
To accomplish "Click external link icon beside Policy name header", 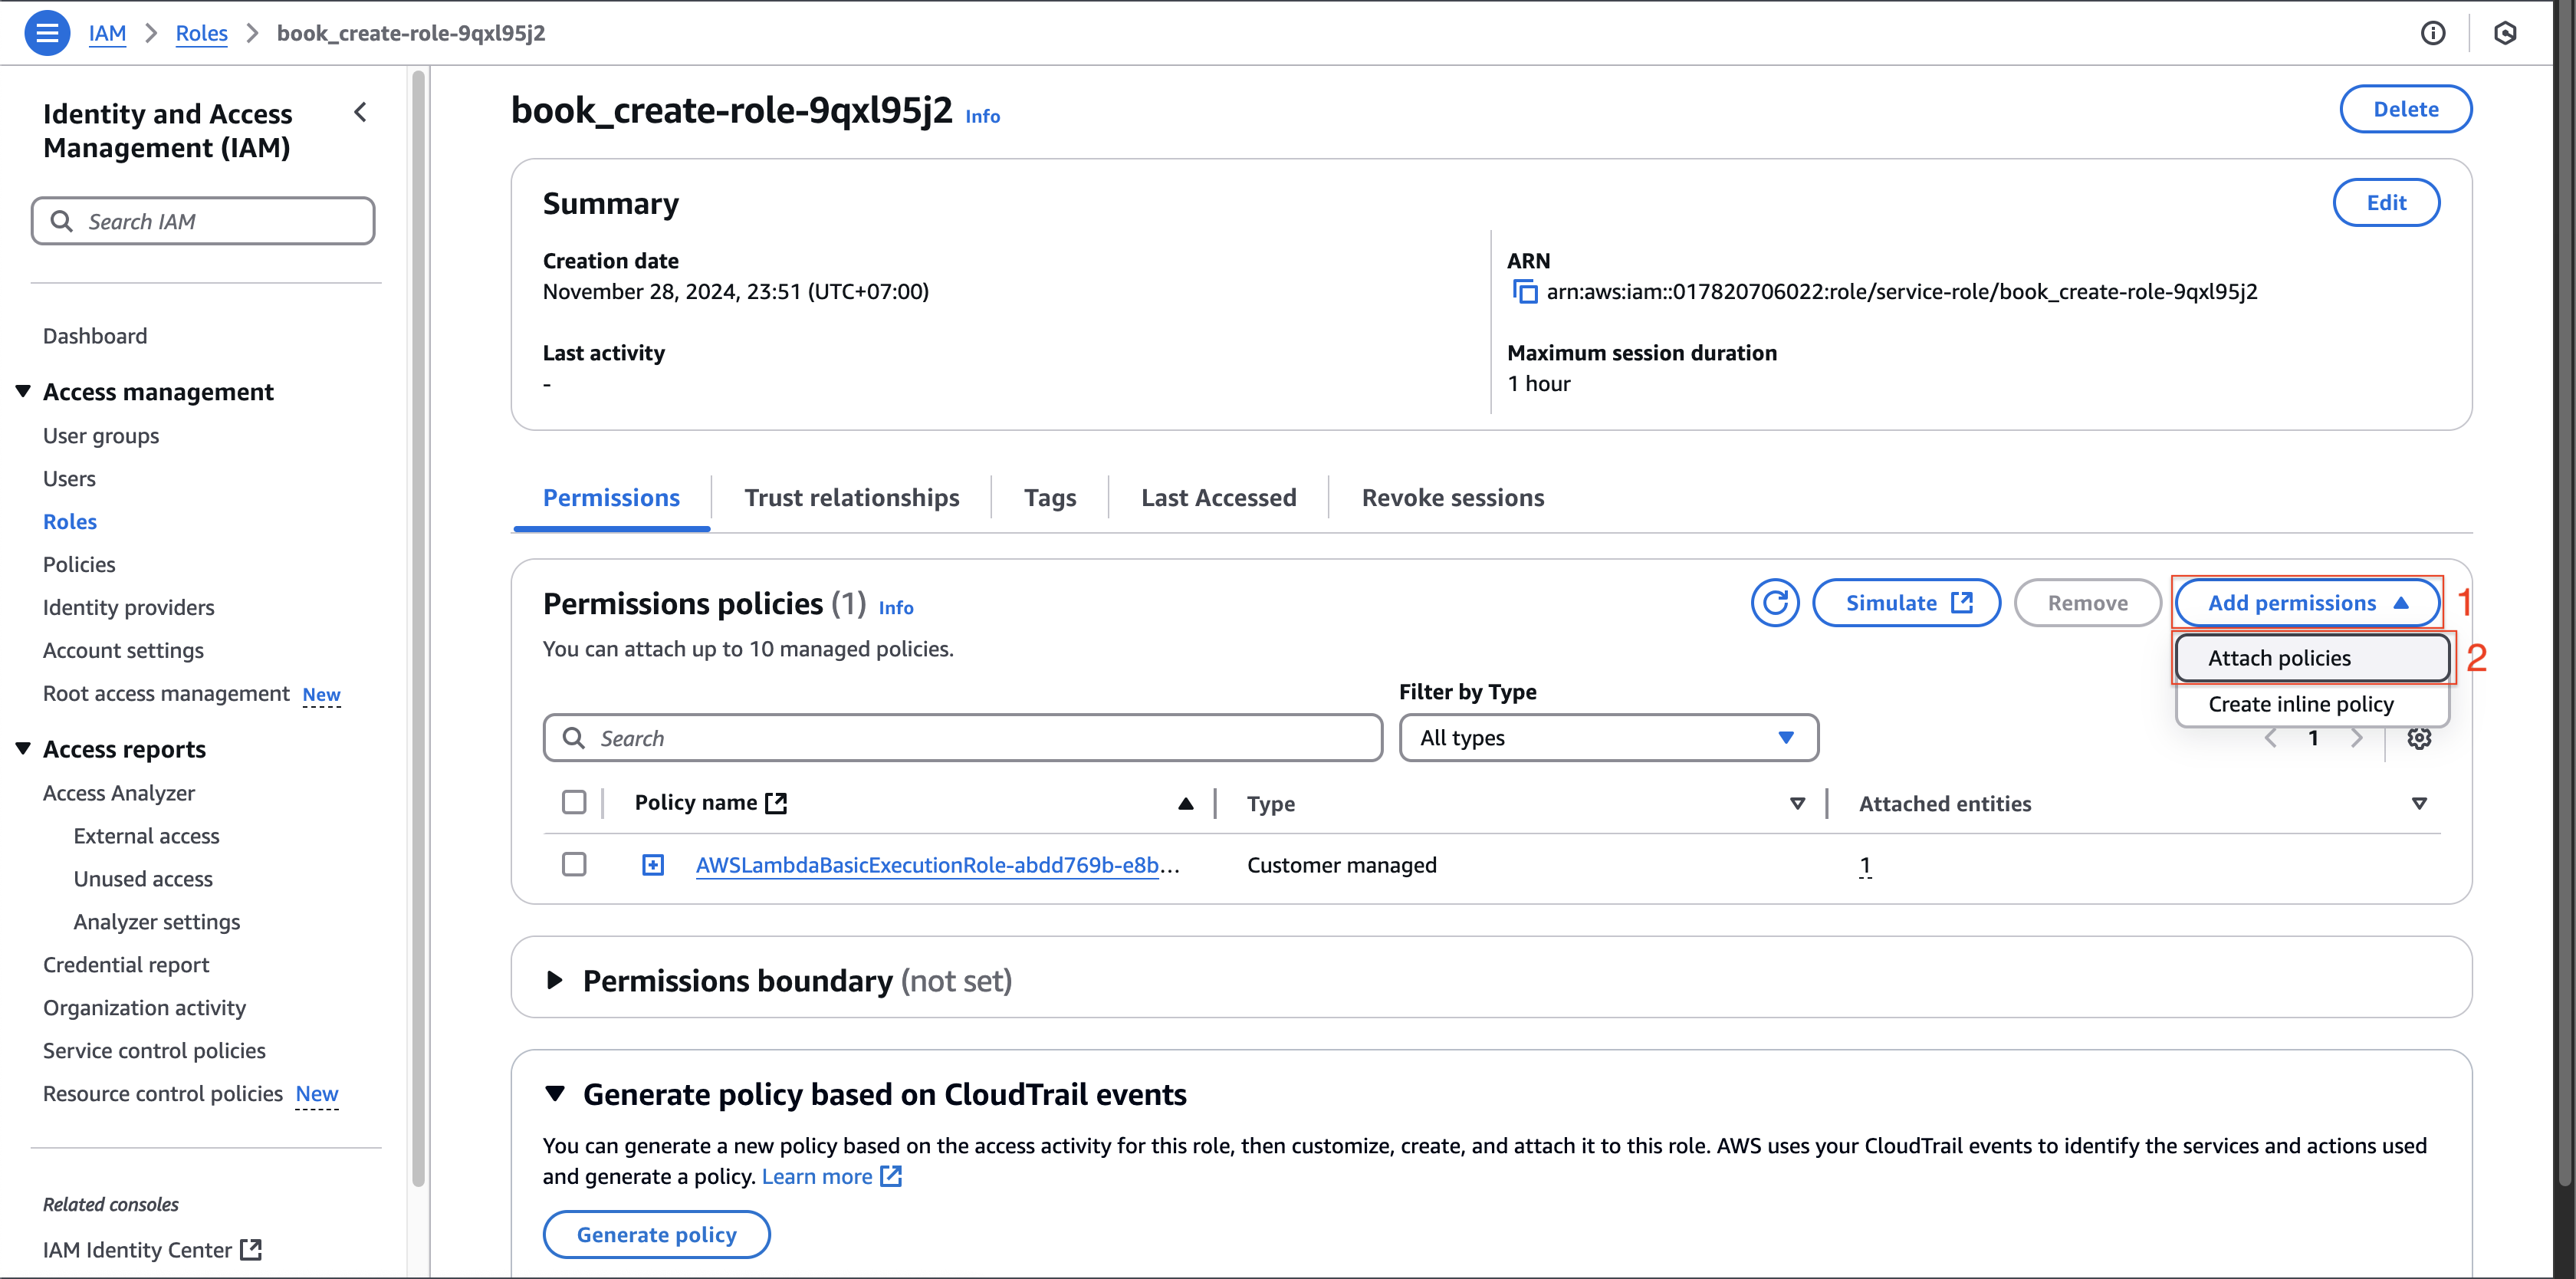I will (x=776, y=803).
